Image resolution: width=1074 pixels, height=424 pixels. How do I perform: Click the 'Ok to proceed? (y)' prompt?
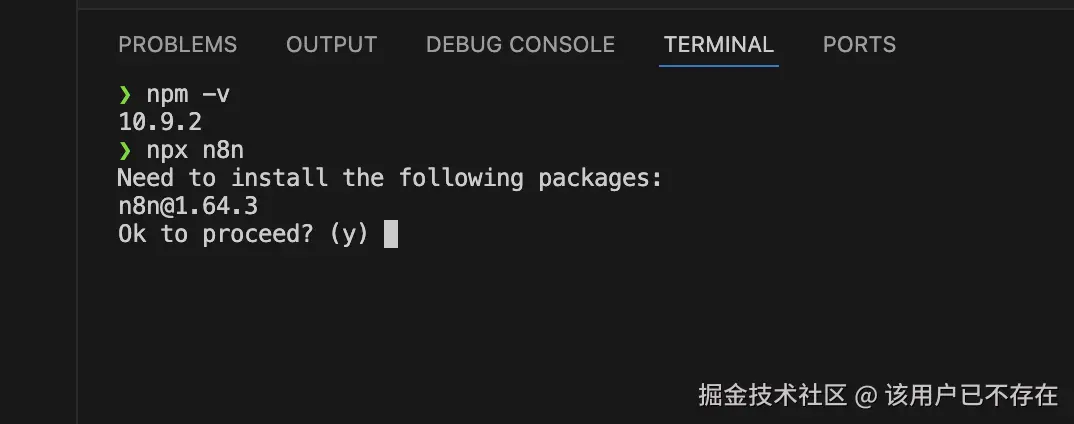point(243,235)
